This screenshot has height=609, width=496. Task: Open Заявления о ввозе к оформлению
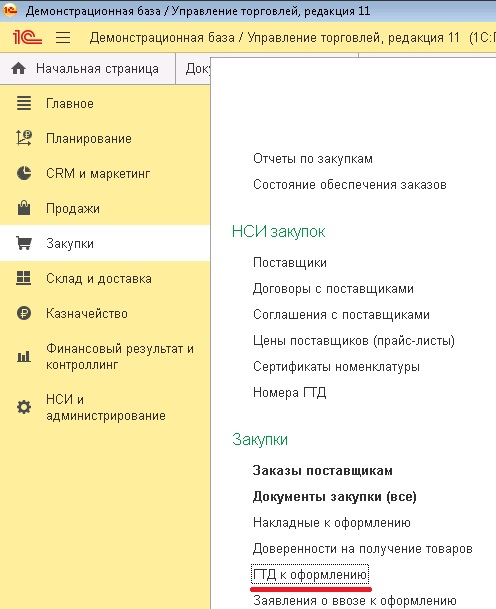tap(354, 600)
